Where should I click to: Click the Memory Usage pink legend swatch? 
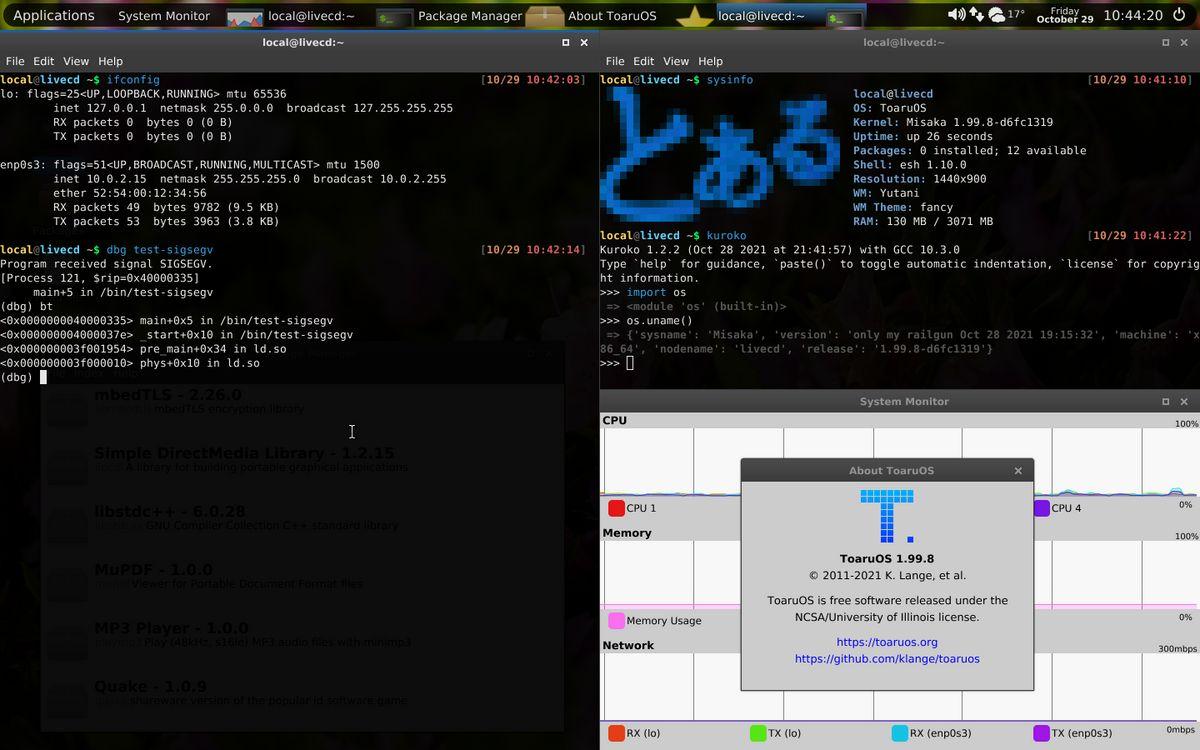[616, 621]
